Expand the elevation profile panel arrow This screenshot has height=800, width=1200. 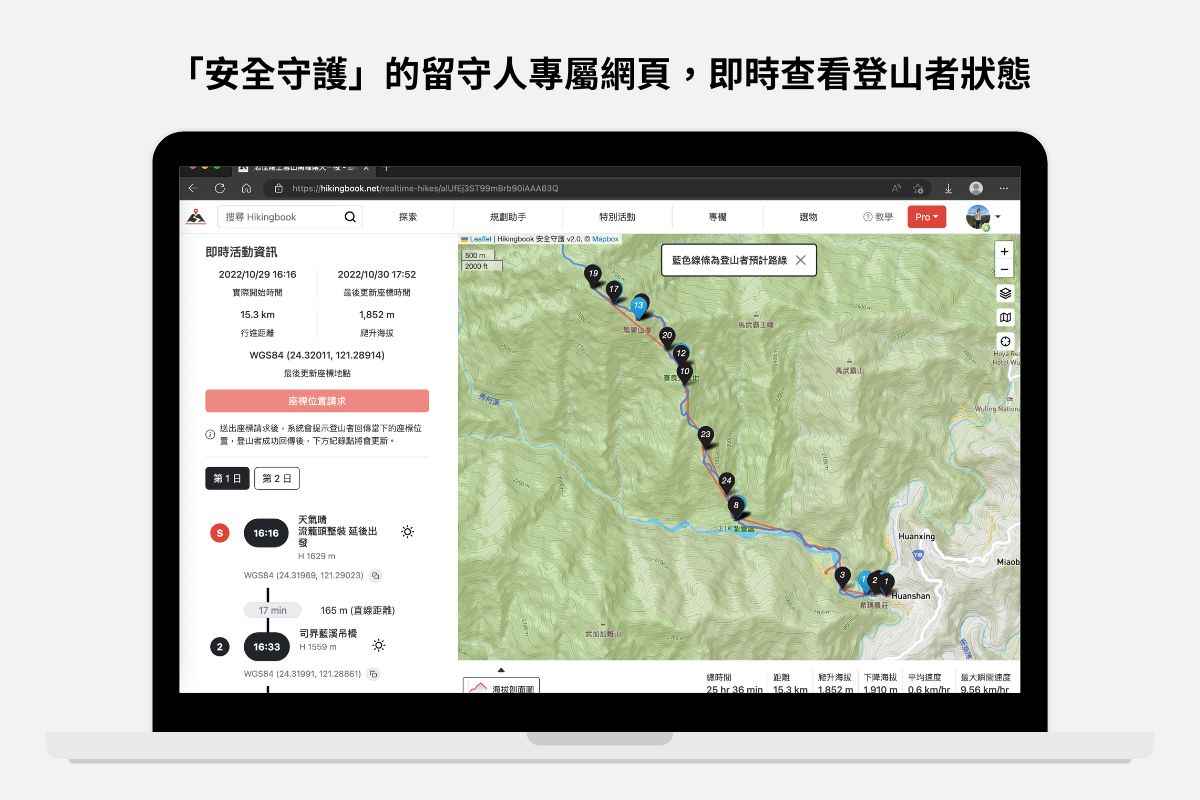tap(501, 670)
